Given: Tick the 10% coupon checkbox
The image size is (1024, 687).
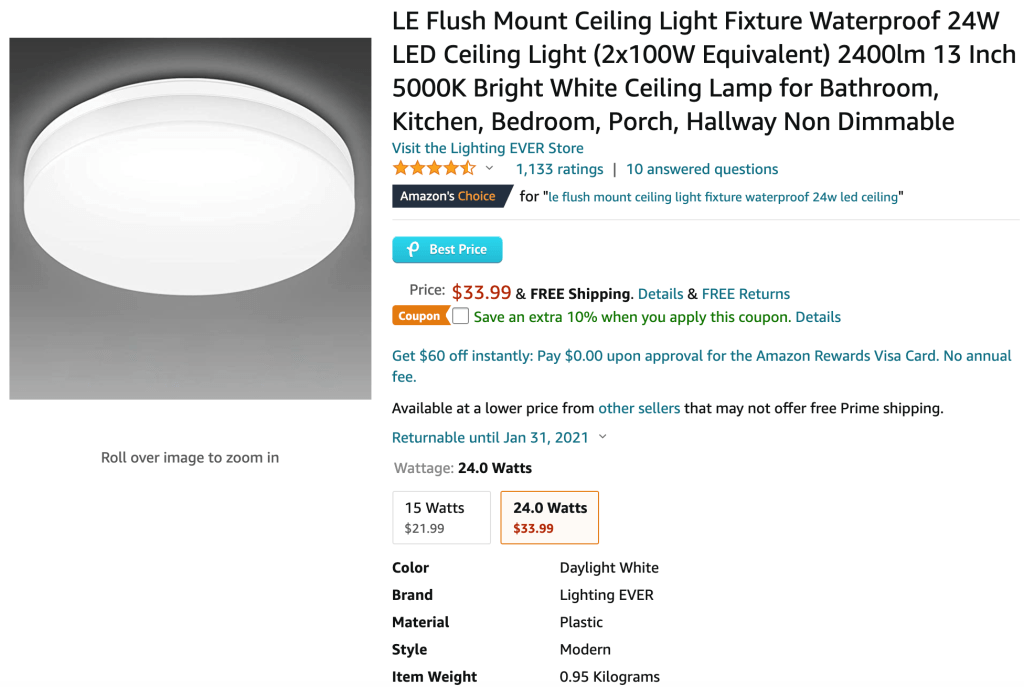Looking at the screenshot, I should [x=460, y=316].
